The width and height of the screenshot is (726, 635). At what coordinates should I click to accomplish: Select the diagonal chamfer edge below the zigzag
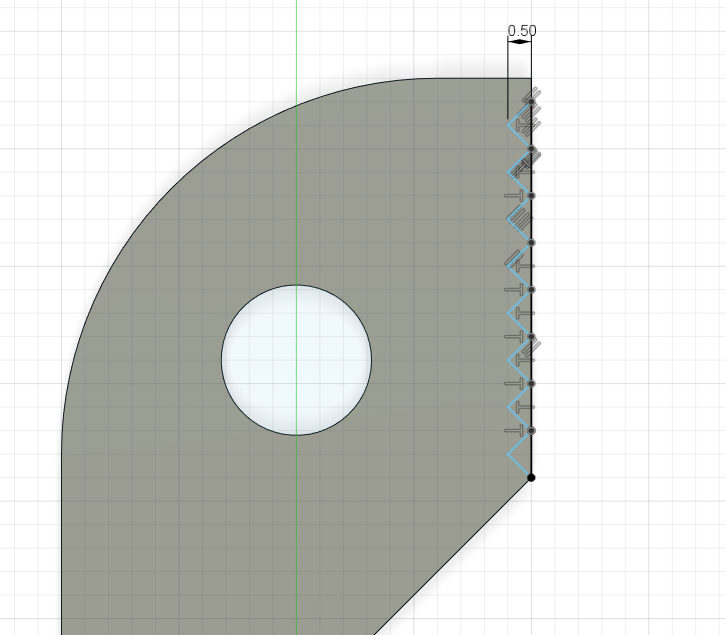click(x=452, y=556)
